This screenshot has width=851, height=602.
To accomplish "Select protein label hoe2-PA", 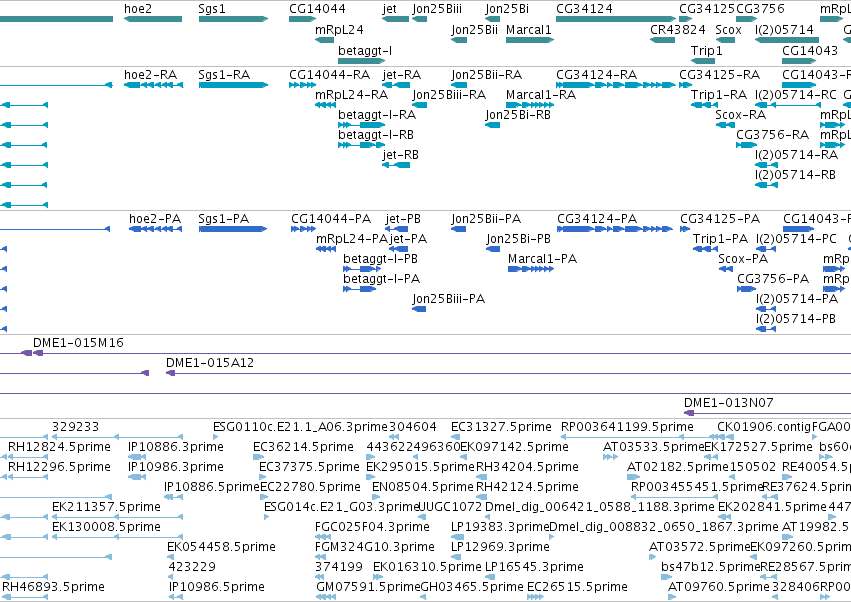I will pyautogui.click(x=155, y=219).
